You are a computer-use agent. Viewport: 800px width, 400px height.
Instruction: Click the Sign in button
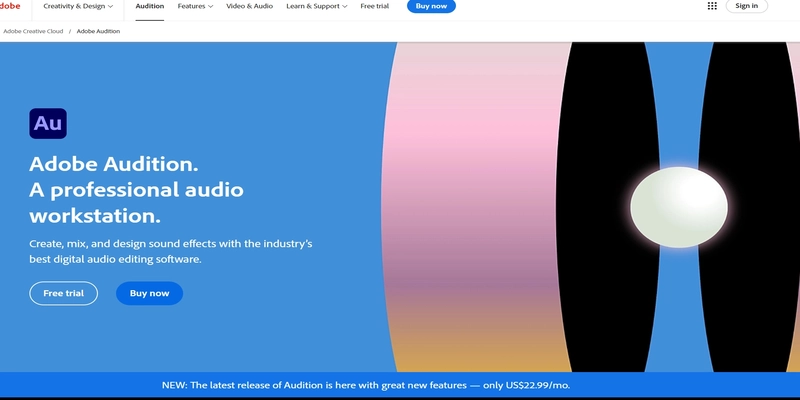coord(746,6)
